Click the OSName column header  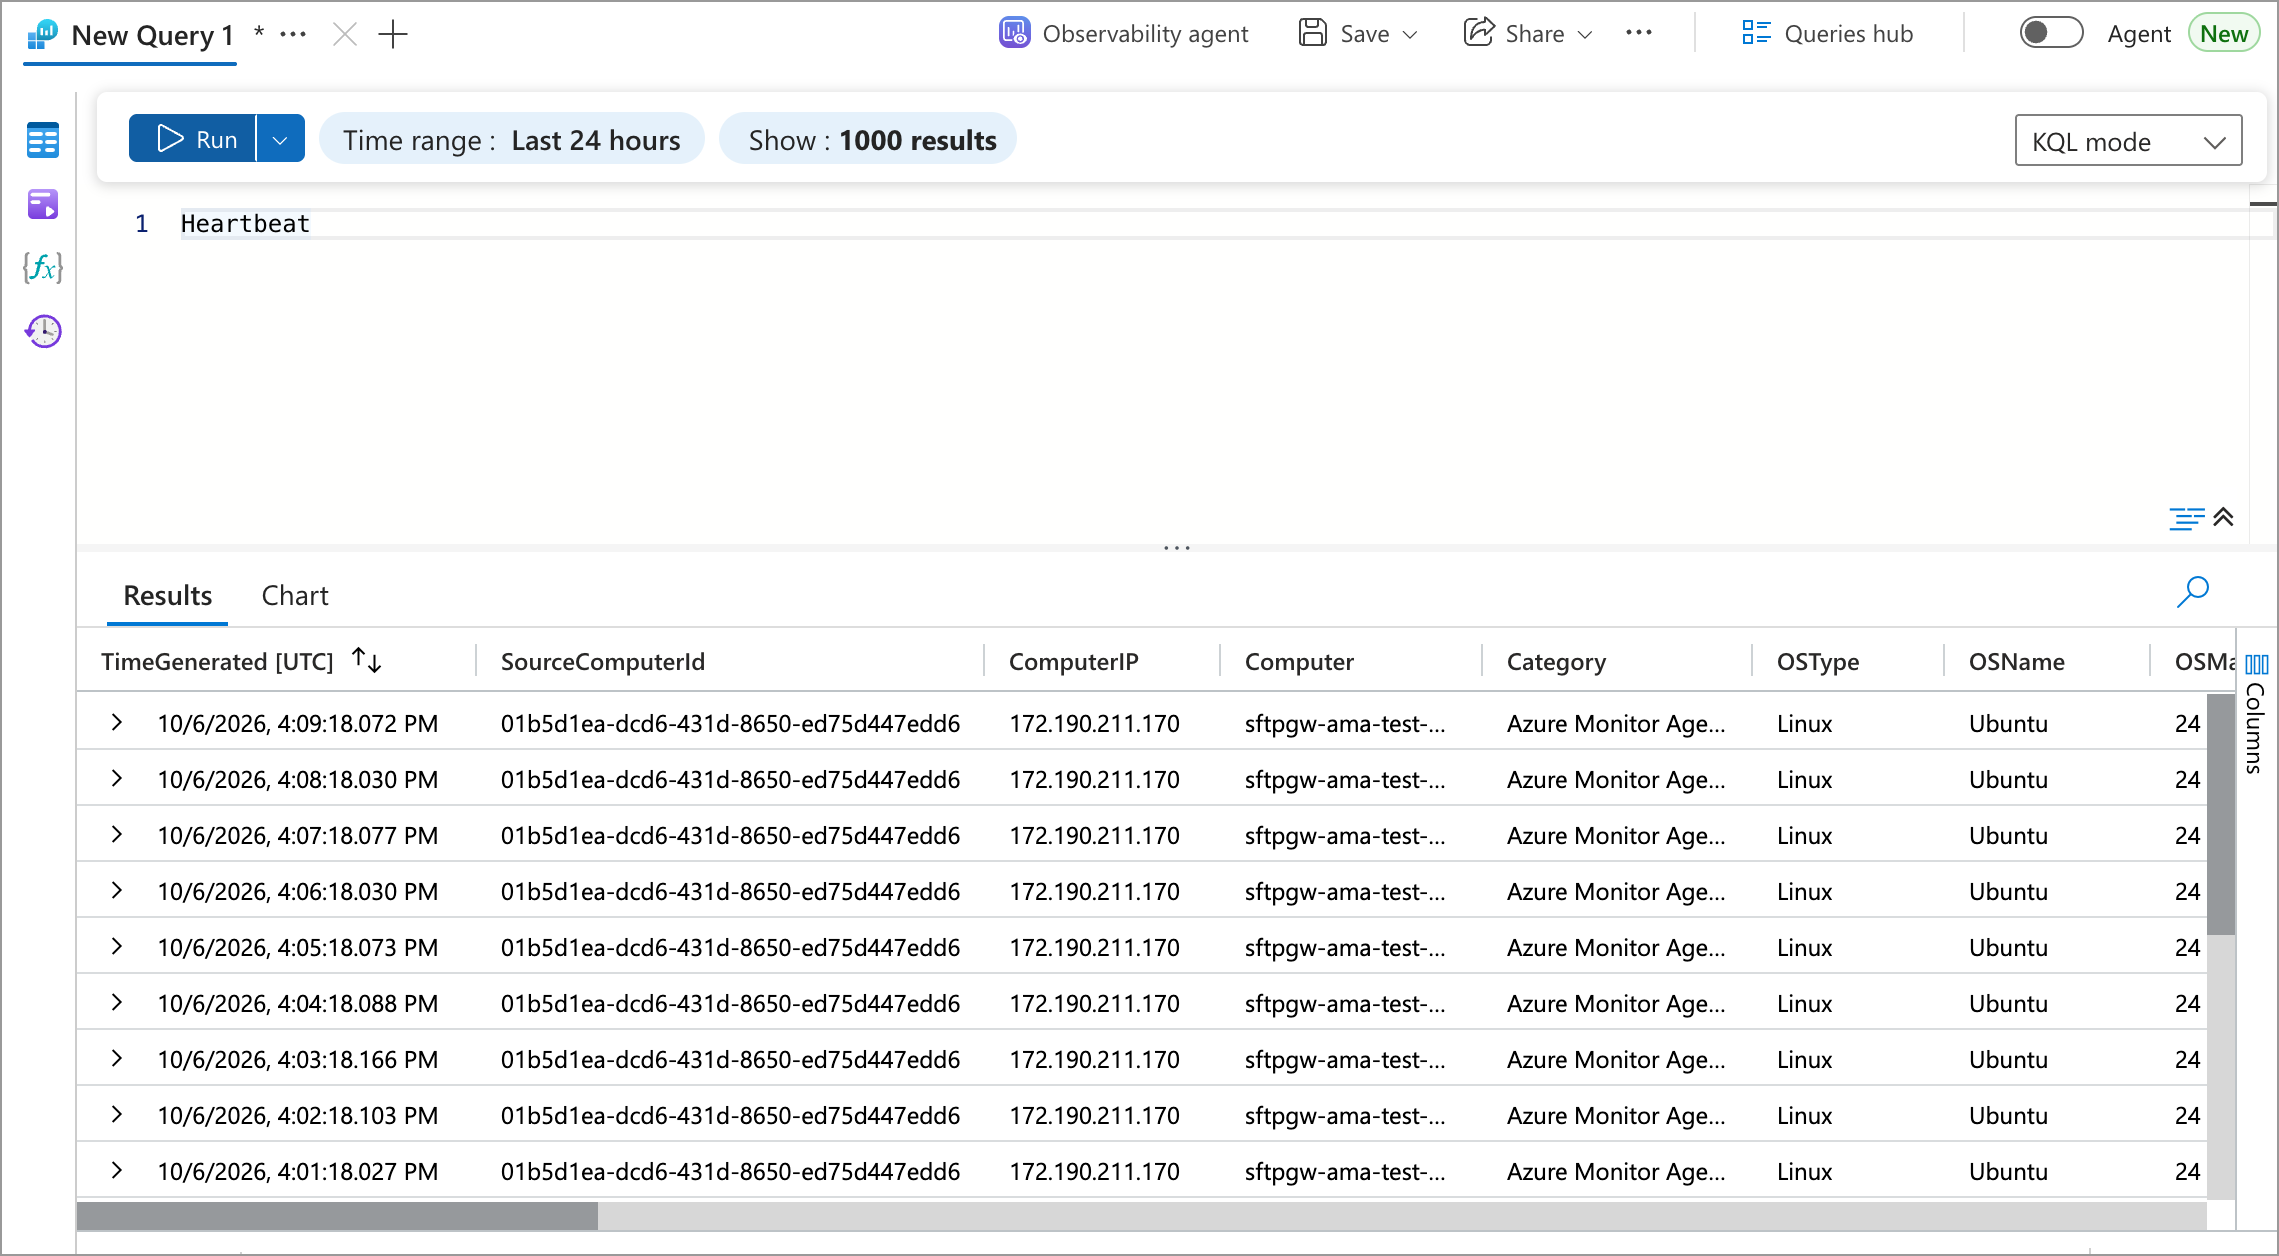tap(2016, 662)
